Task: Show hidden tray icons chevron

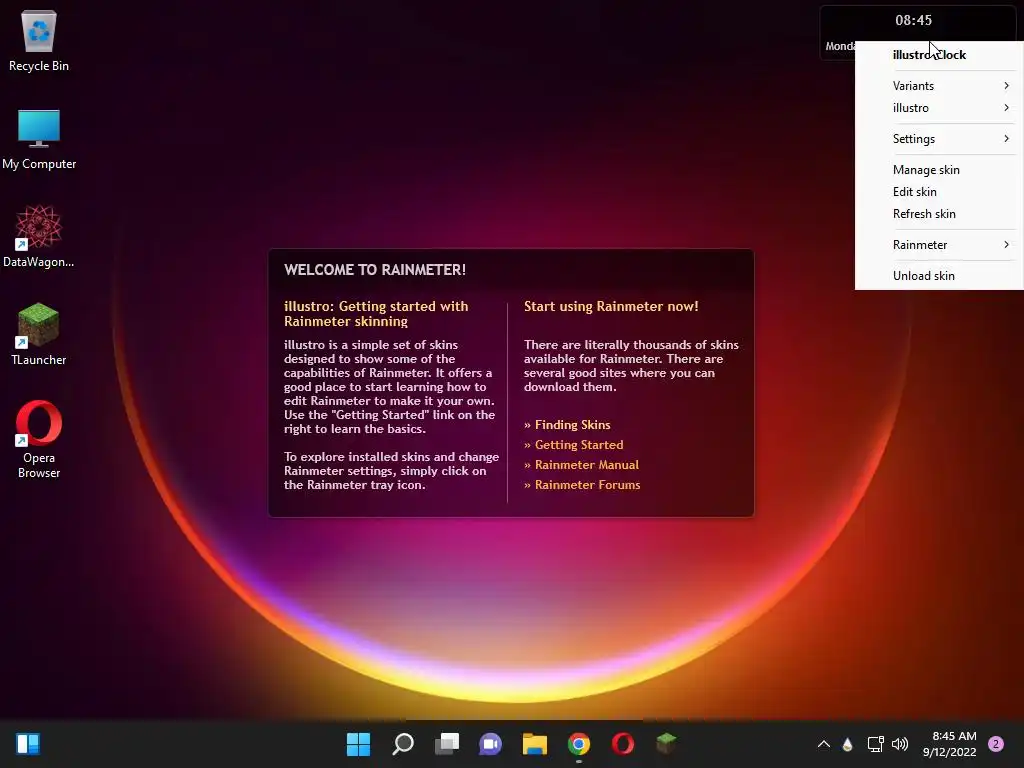Action: (x=824, y=744)
